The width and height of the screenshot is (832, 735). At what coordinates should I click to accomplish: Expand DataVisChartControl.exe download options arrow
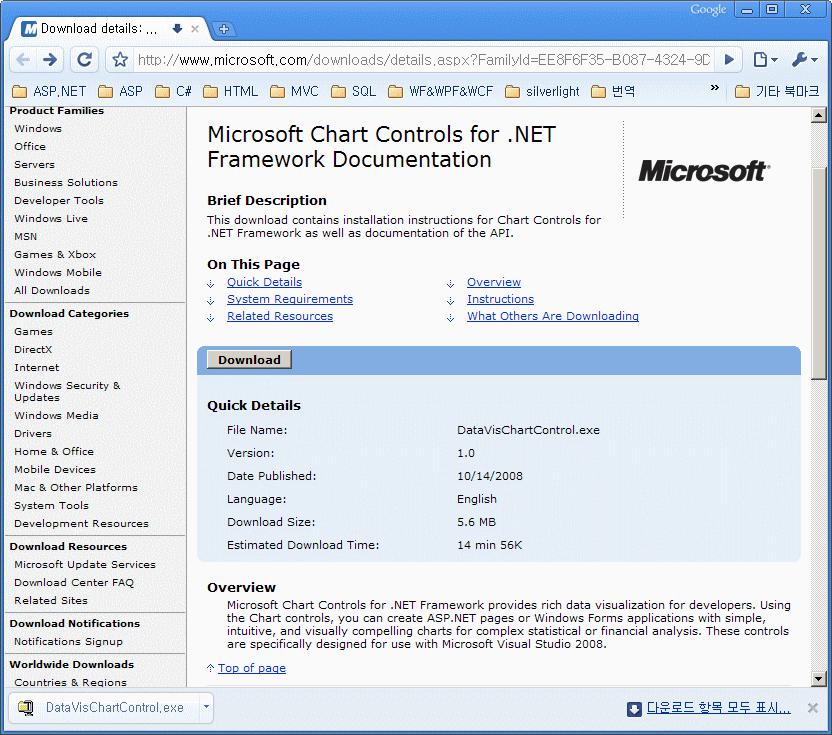[x=206, y=707]
